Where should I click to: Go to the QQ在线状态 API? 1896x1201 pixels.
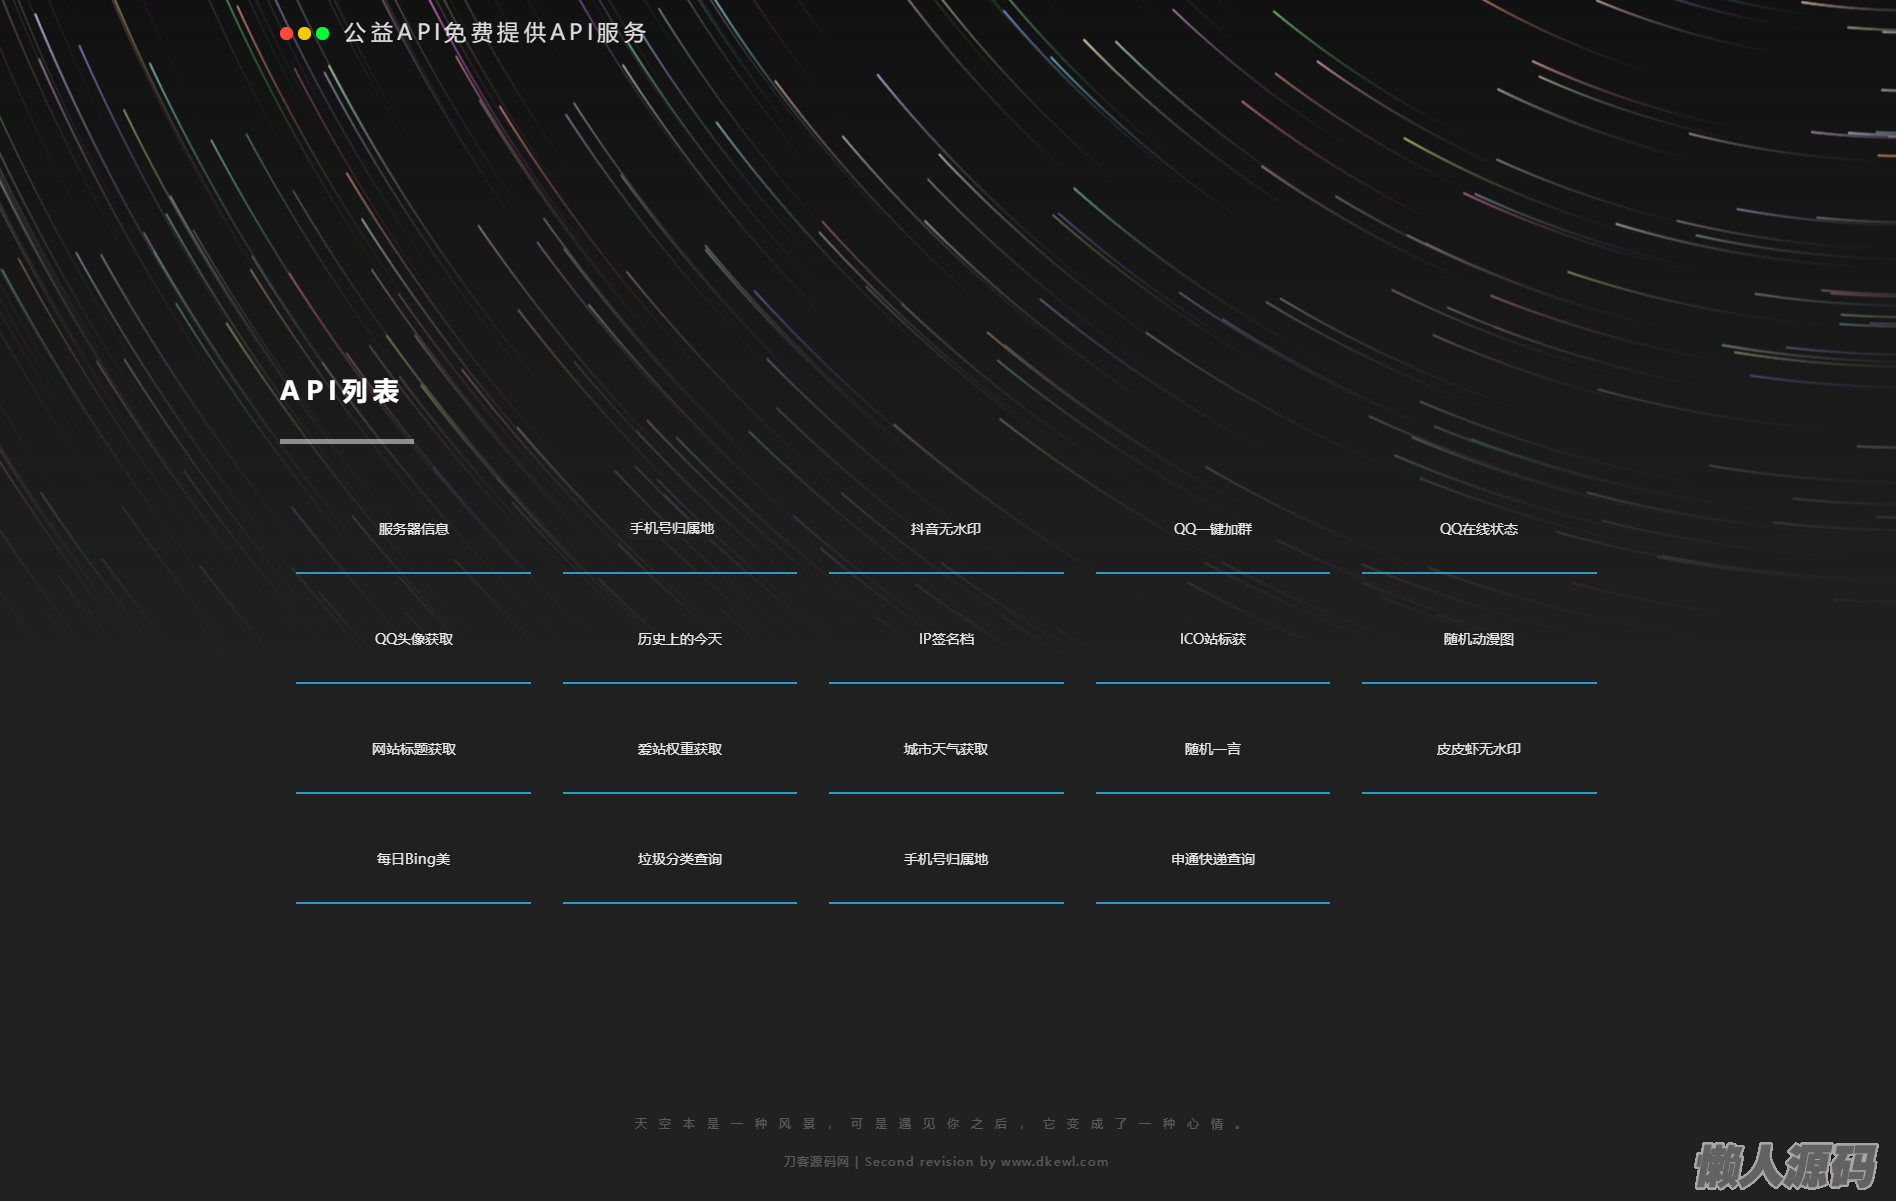point(1479,529)
